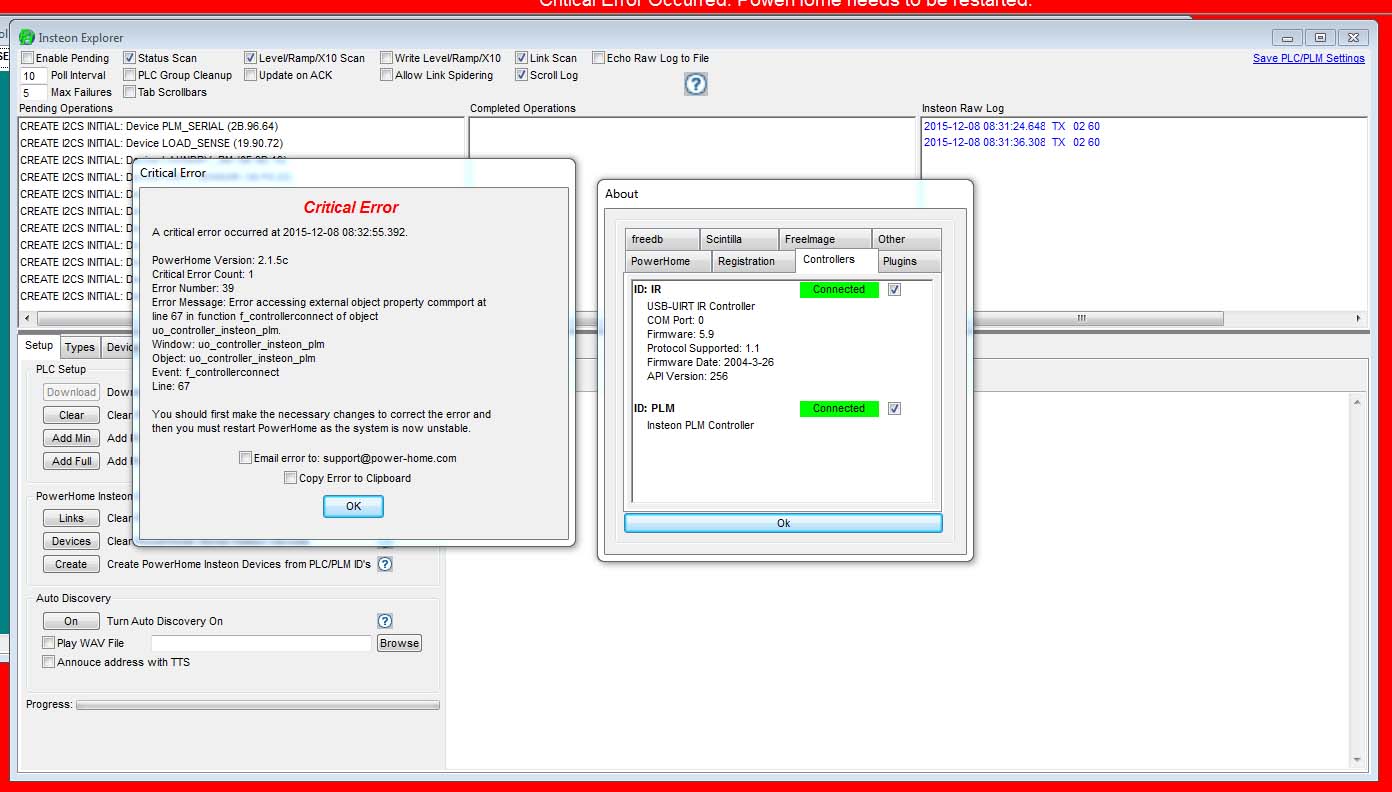Turn Auto Discovery on with the On button
This screenshot has width=1392, height=792.
71,621
